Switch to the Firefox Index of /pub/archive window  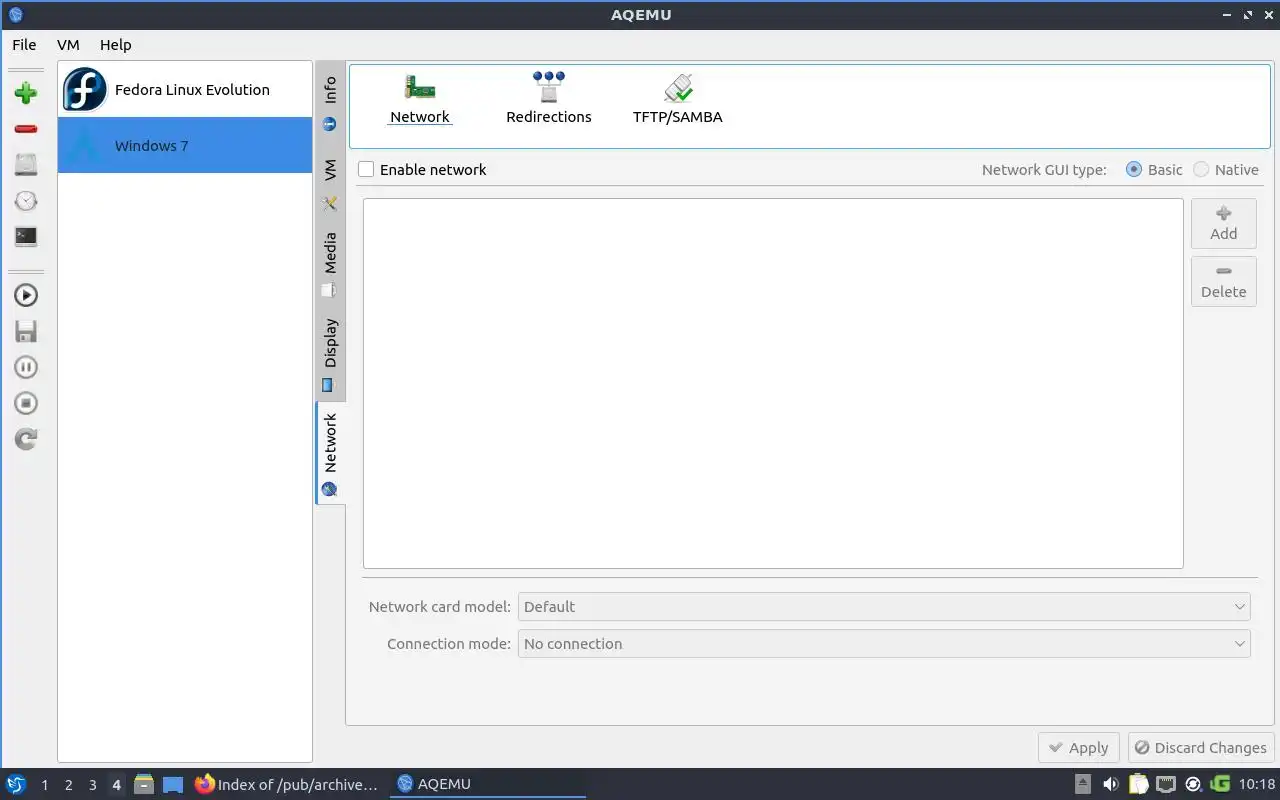point(287,785)
